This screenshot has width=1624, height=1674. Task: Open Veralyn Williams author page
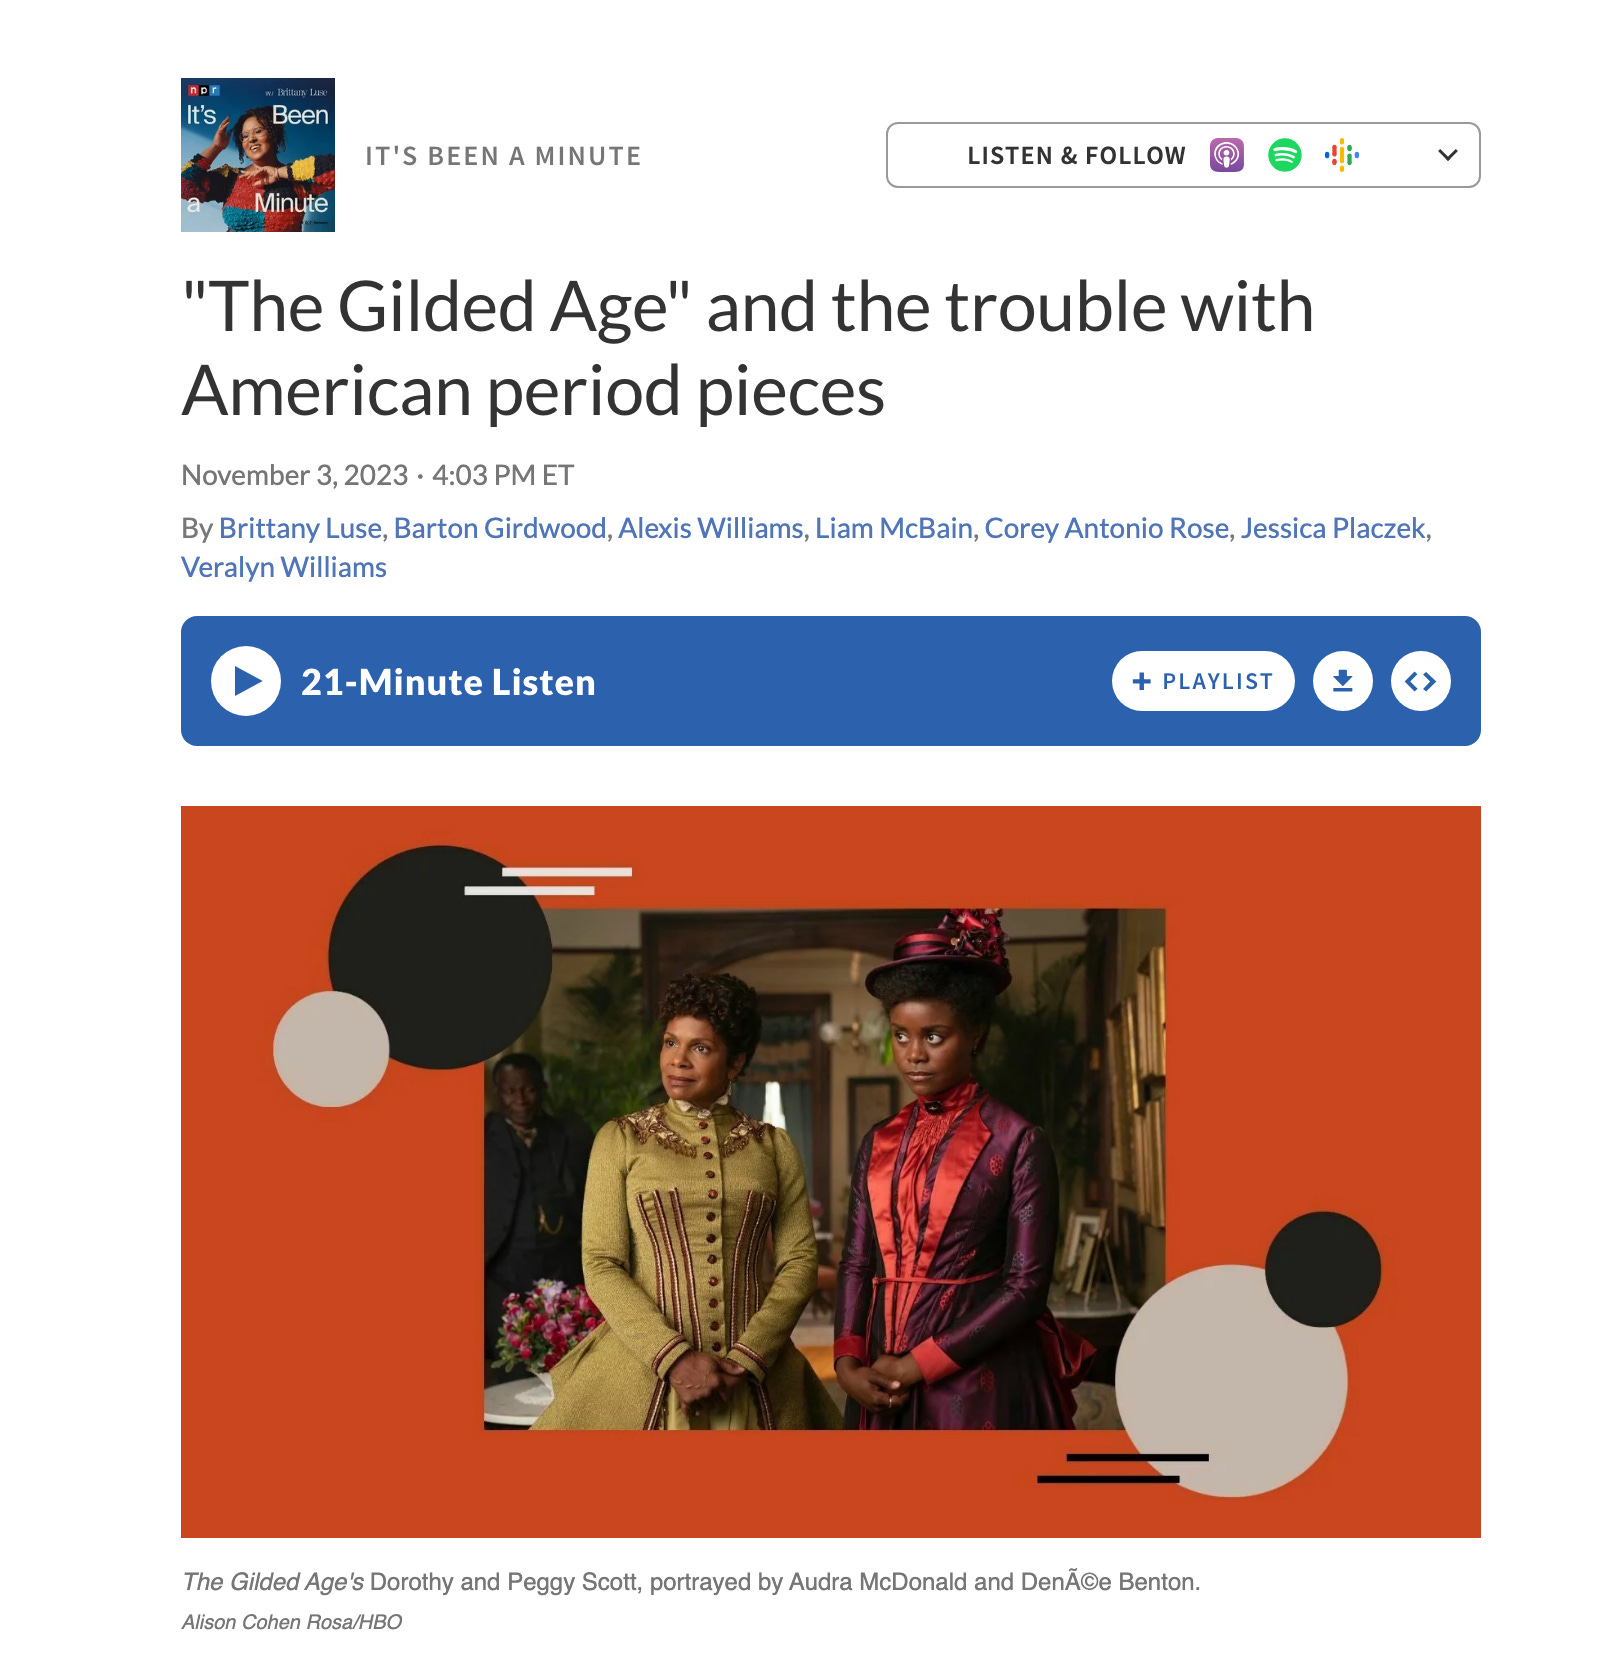284,567
